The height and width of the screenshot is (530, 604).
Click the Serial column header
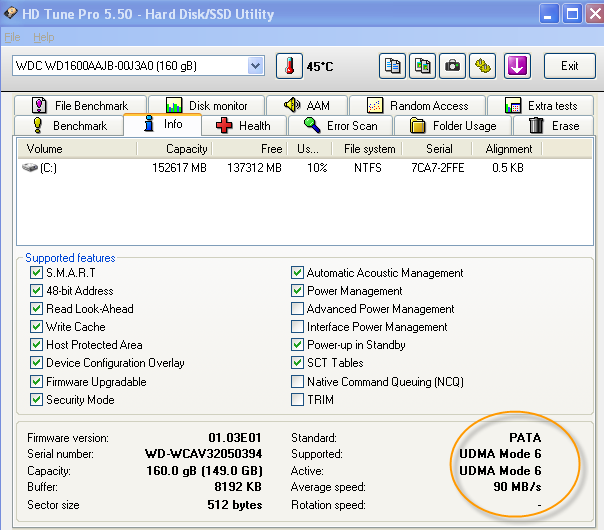pyautogui.click(x=438, y=149)
